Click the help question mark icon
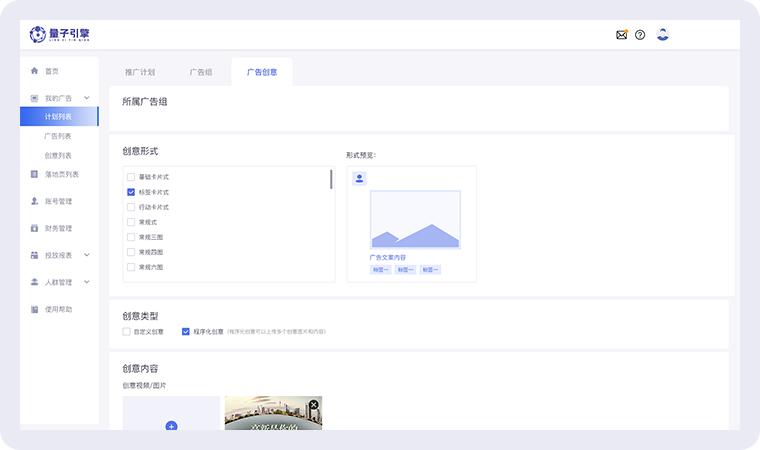760x450 pixels. [640, 35]
